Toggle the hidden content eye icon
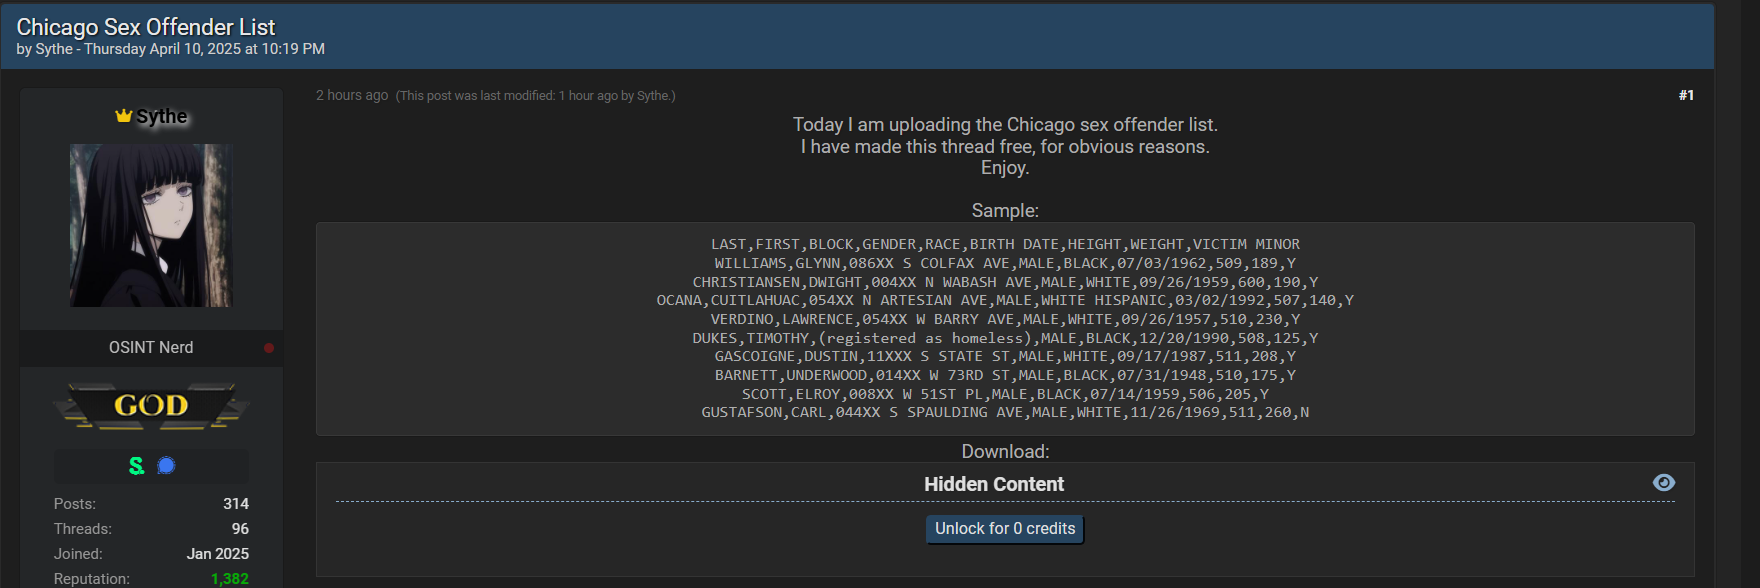The height and width of the screenshot is (588, 1760). [1664, 482]
